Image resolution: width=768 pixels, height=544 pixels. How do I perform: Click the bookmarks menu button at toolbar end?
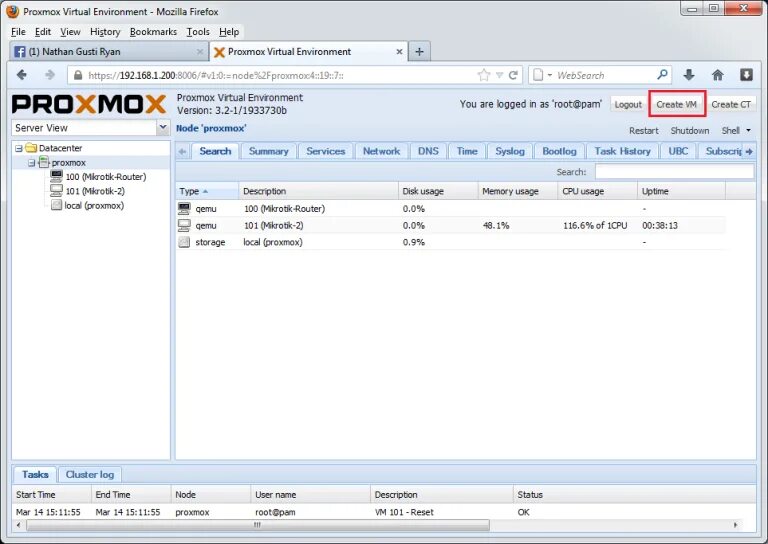point(746,75)
